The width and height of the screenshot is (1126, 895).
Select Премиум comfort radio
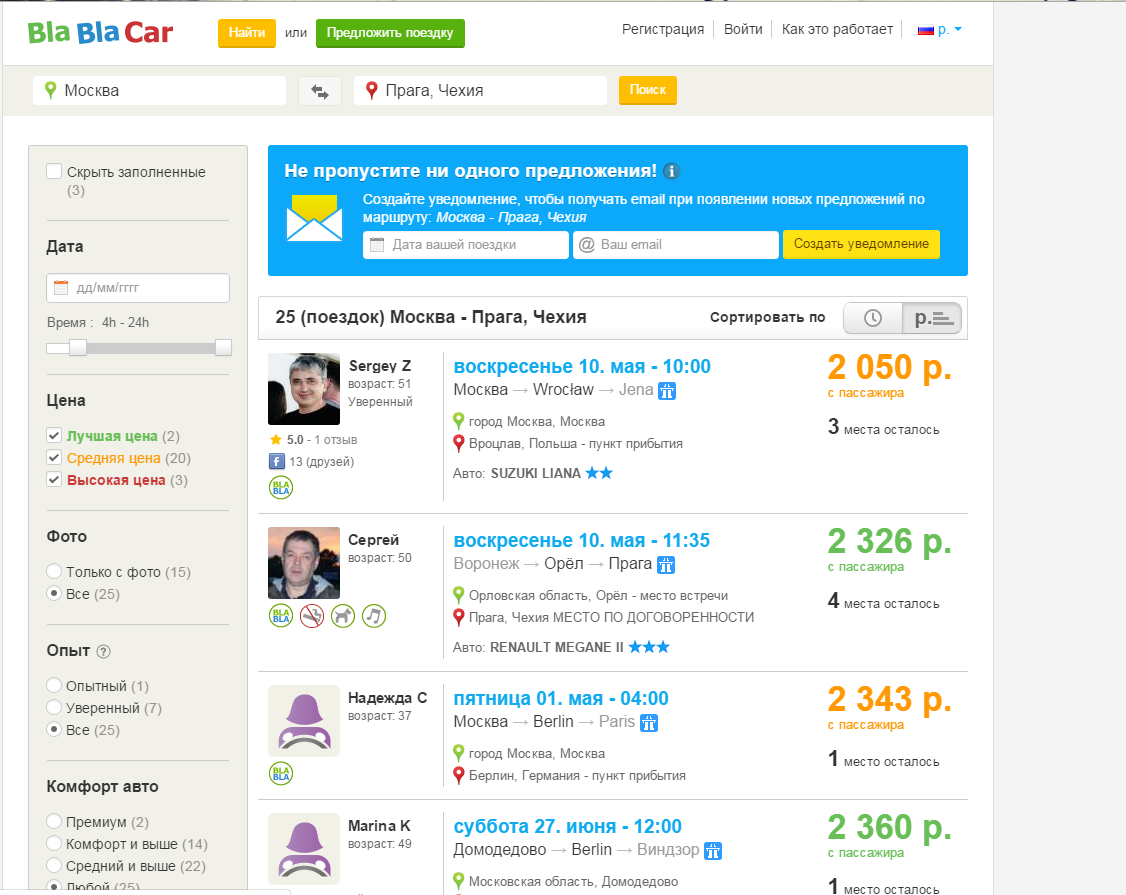coord(54,821)
